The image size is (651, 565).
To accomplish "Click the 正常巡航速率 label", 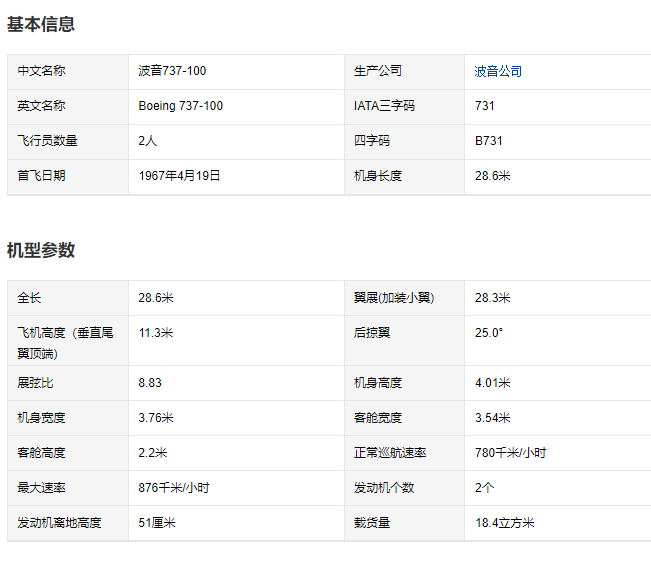I will 390,452.
